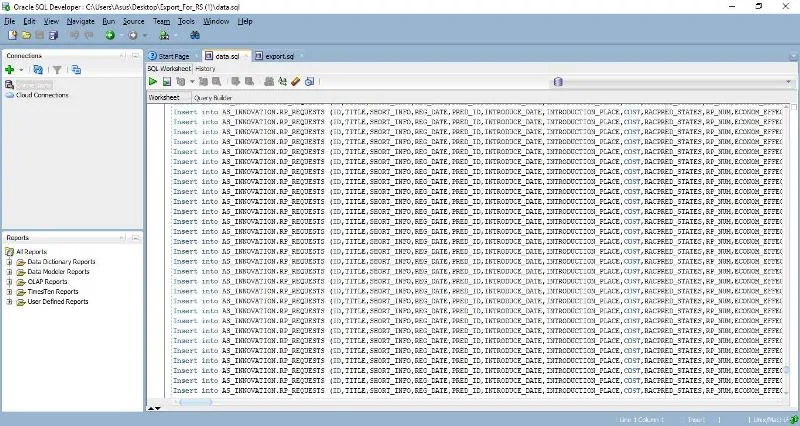Select Cloud Connections in tree
Image resolution: width=800 pixels, height=426 pixels.
(42, 95)
